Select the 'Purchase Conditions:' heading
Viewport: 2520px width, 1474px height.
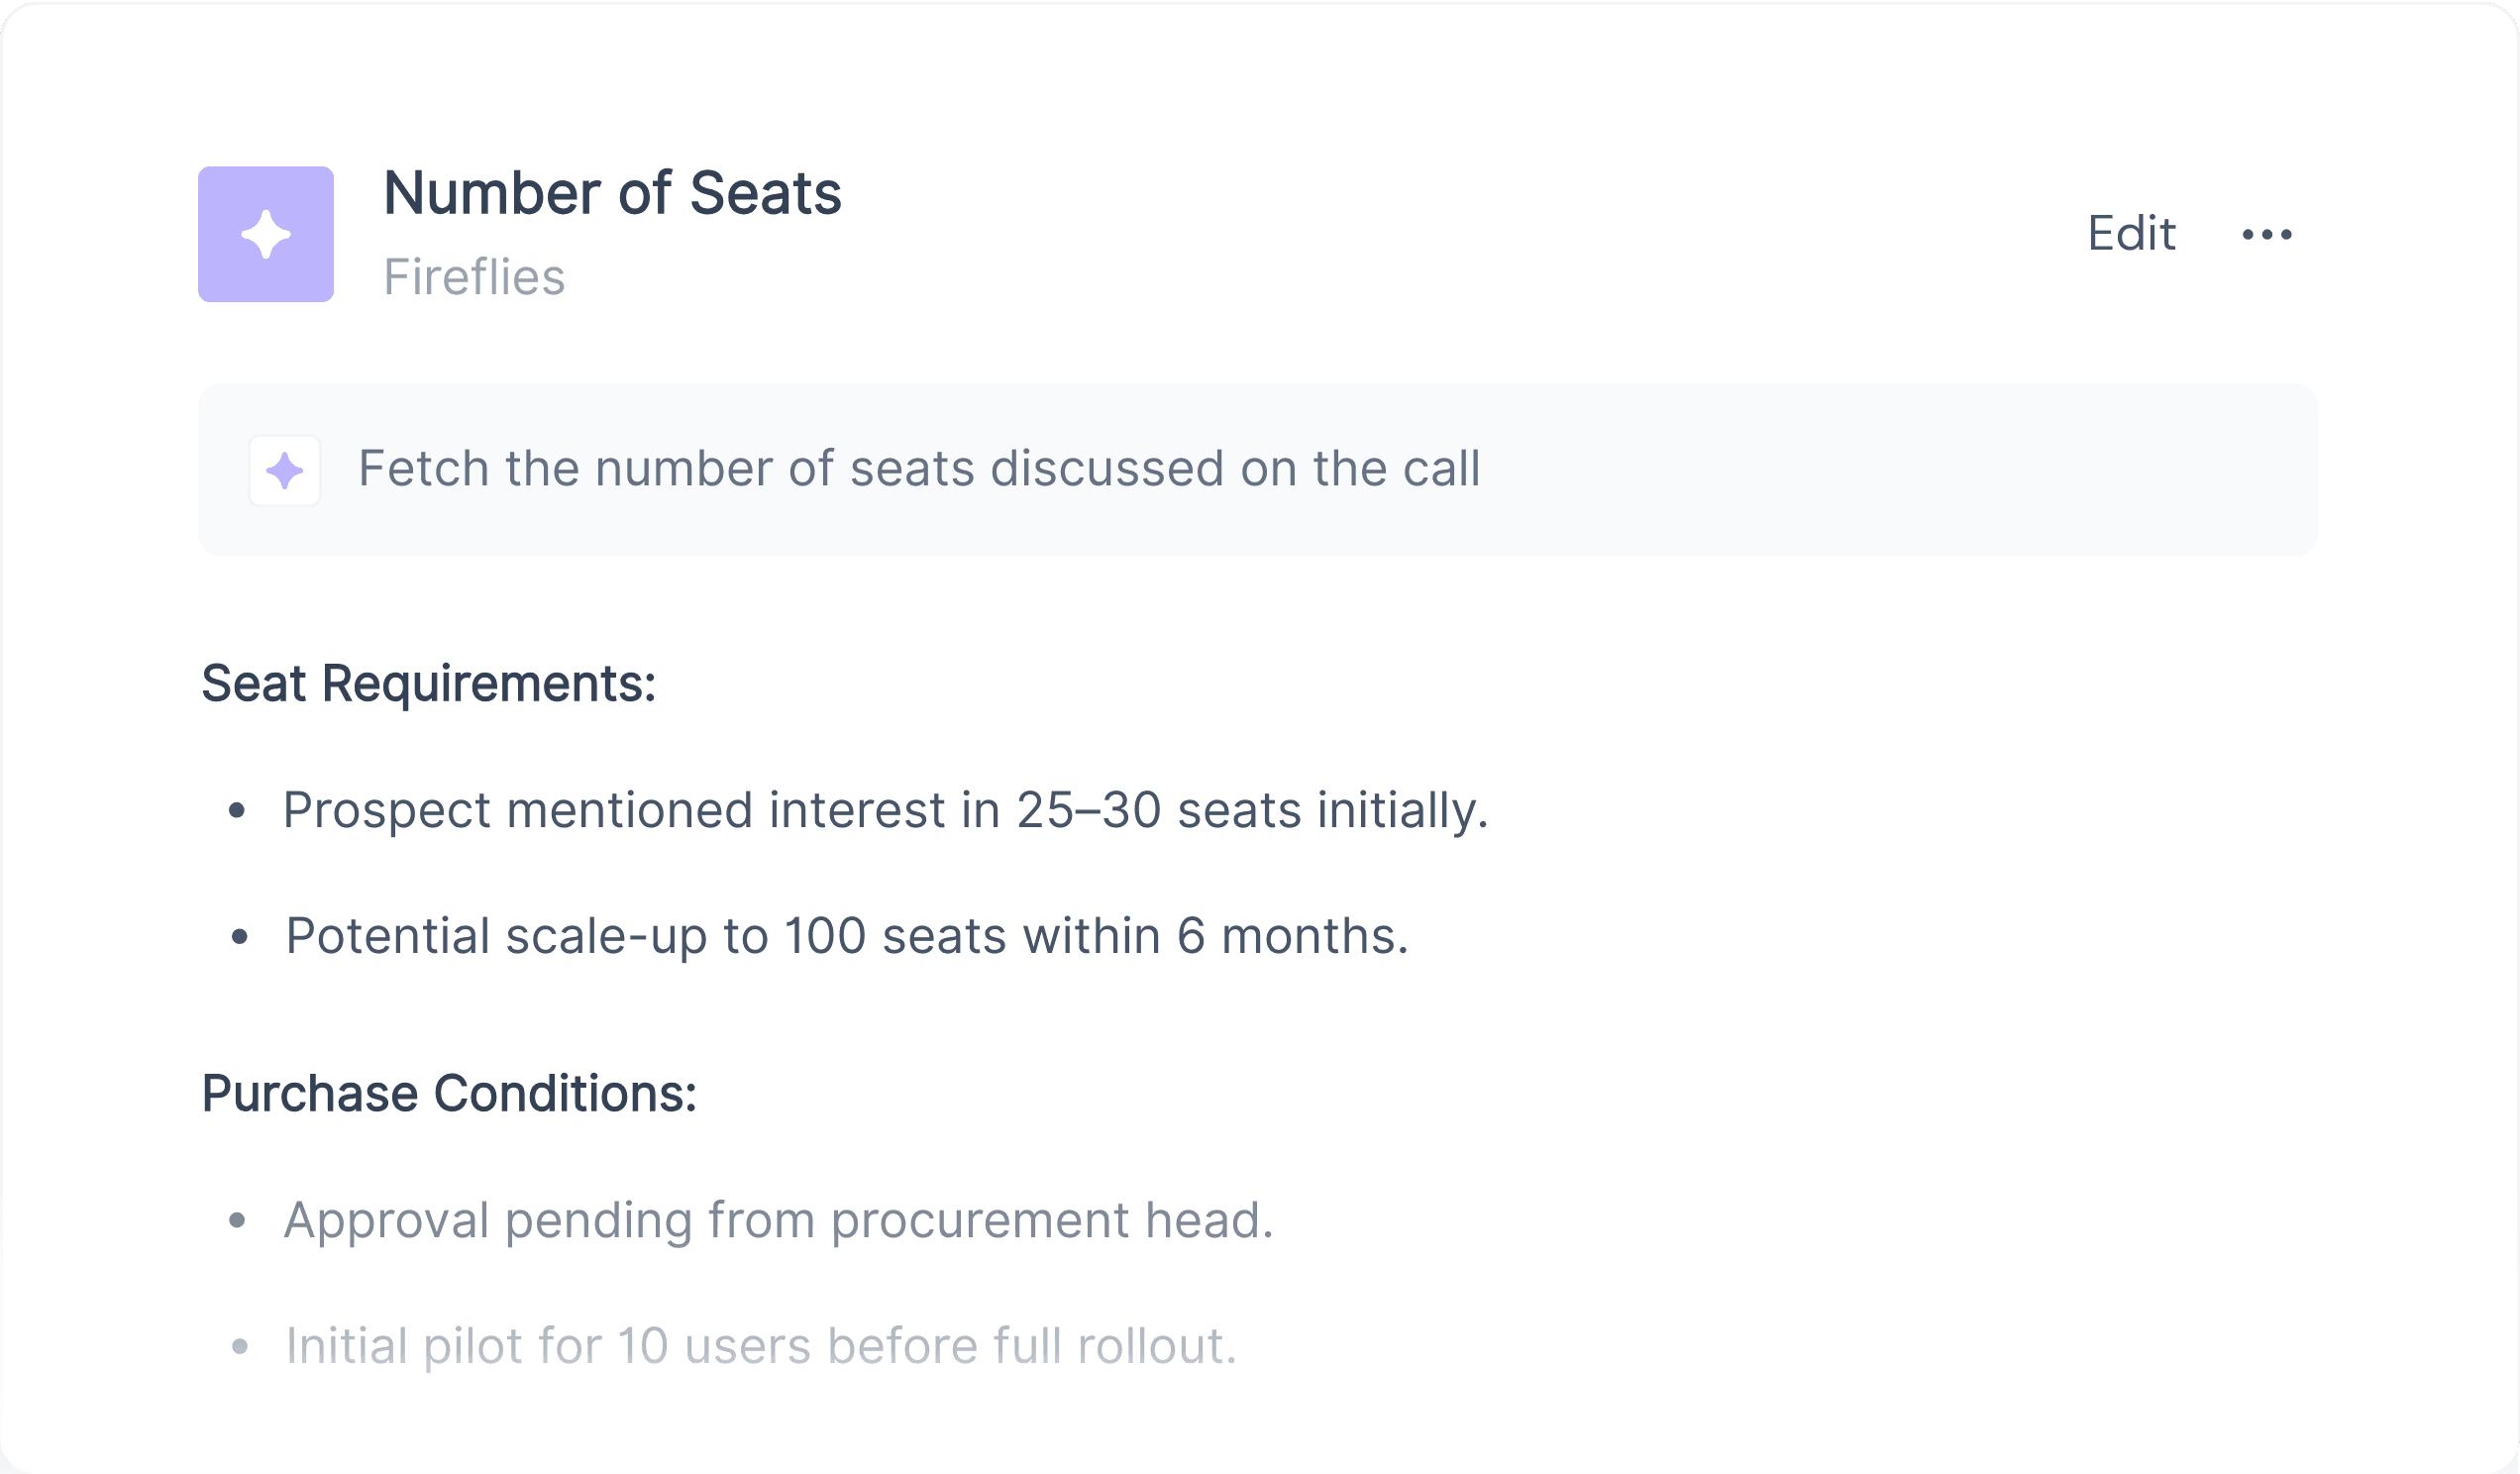[449, 1093]
